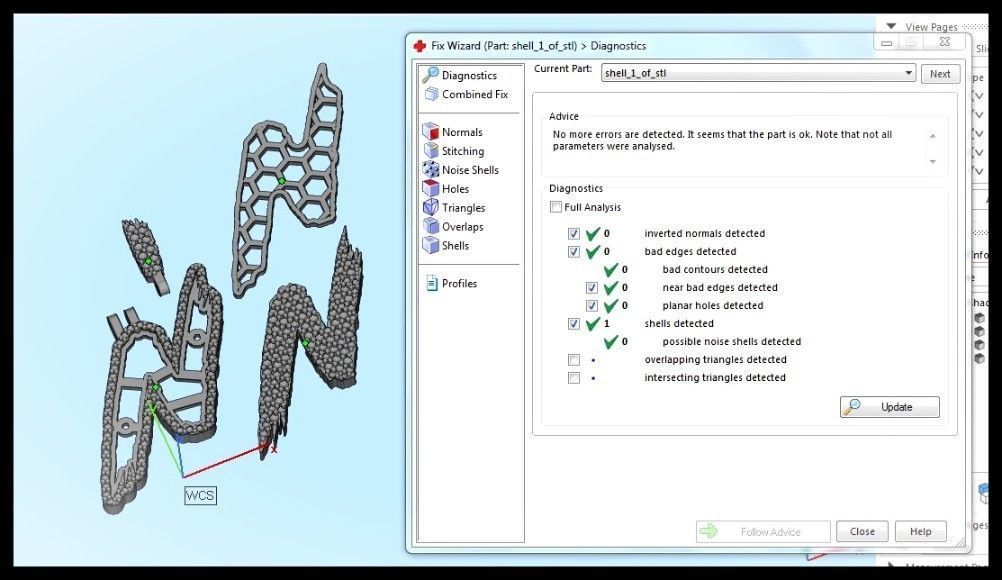Enable intersecting triangles detected checkbox

pyautogui.click(x=574, y=378)
